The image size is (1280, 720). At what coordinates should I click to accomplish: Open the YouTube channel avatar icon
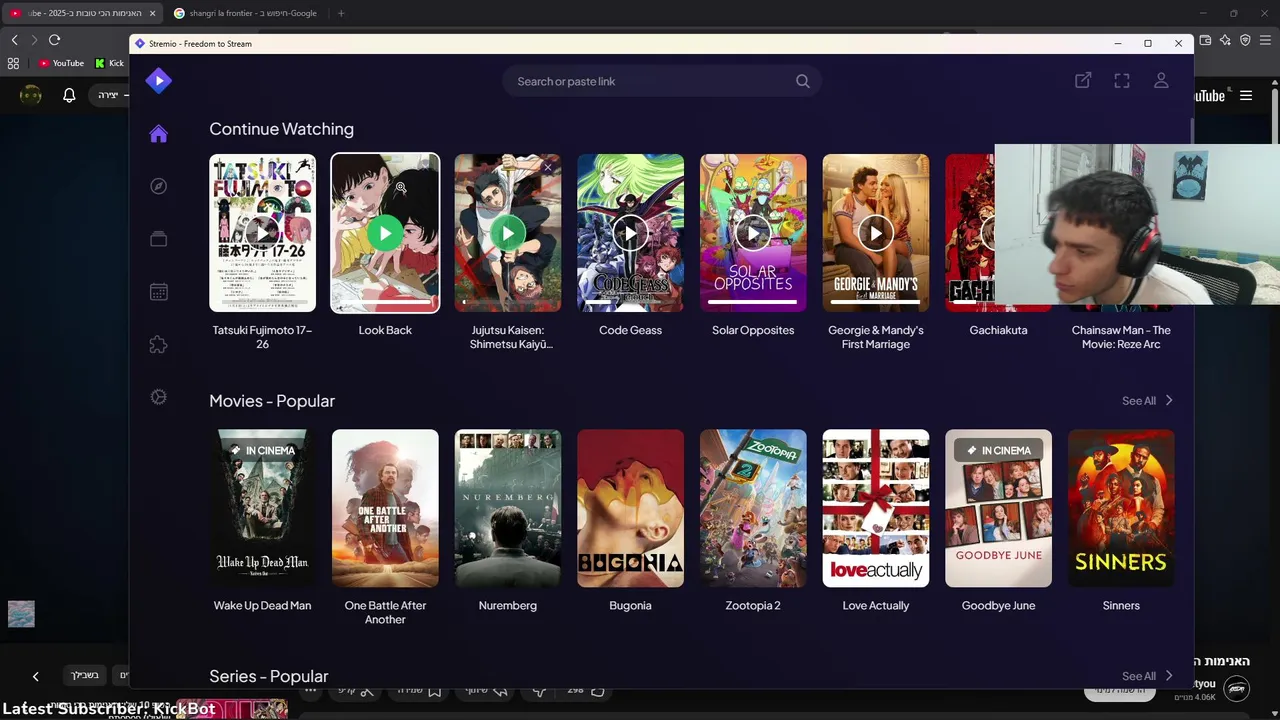[x=31, y=95]
